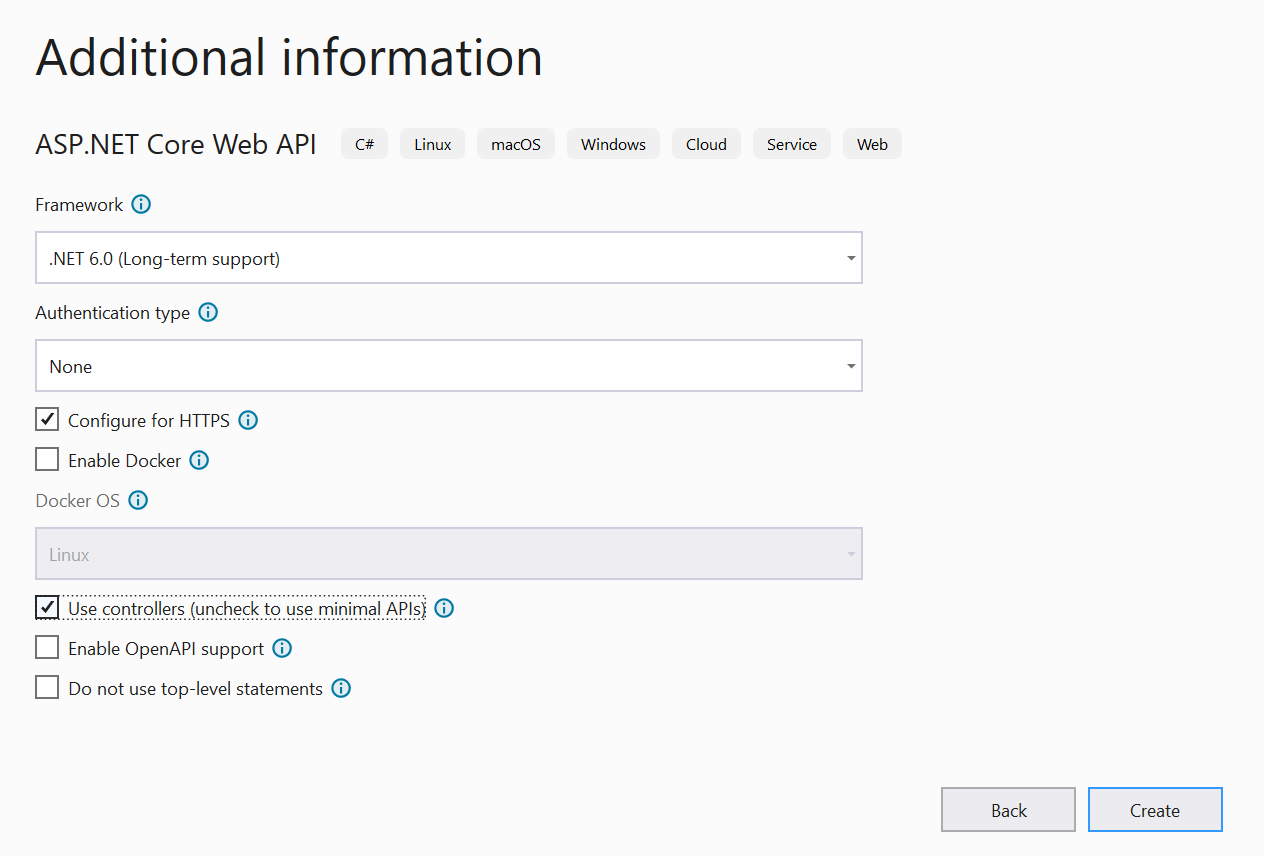Show info for Use controllers option
This screenshot has height=856, width=1264.
(444, 609)
